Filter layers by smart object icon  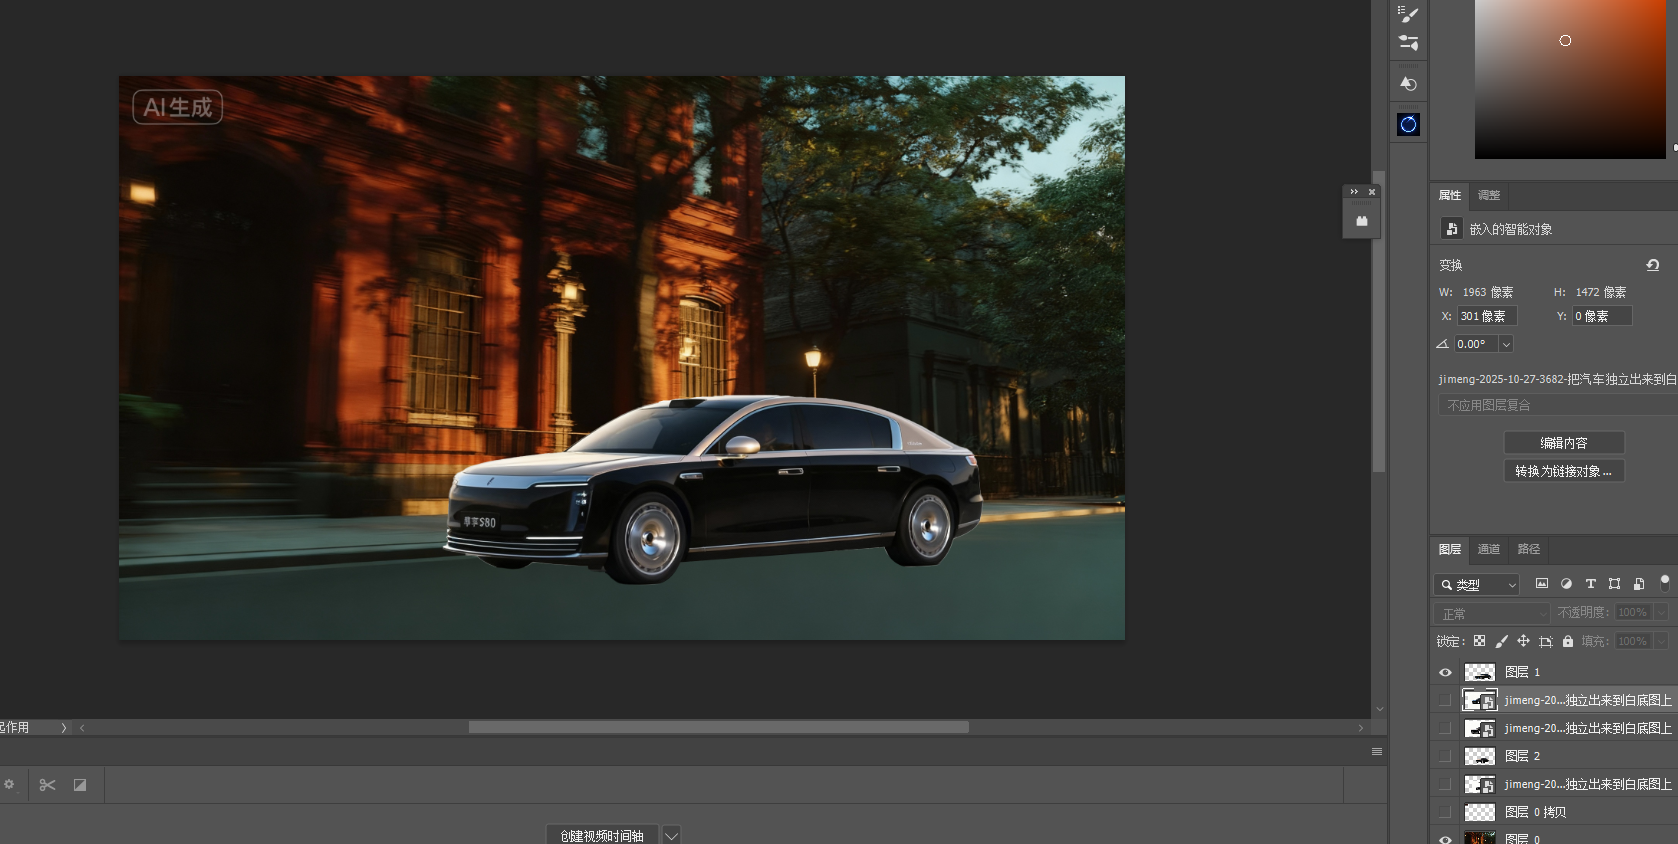pyautogui.click(x=1638, y=584)
